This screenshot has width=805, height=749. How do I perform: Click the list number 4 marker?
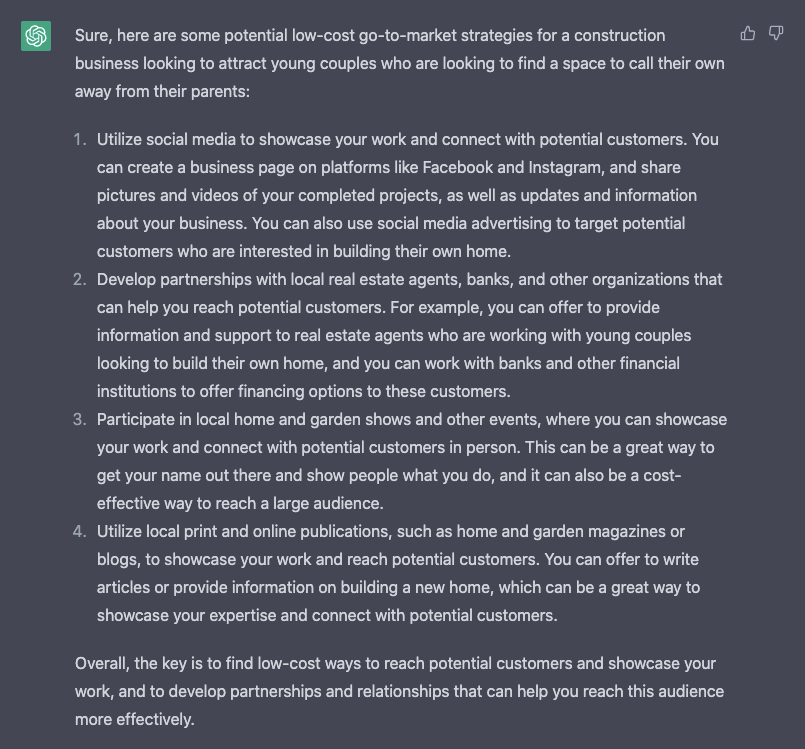point(80,531)
